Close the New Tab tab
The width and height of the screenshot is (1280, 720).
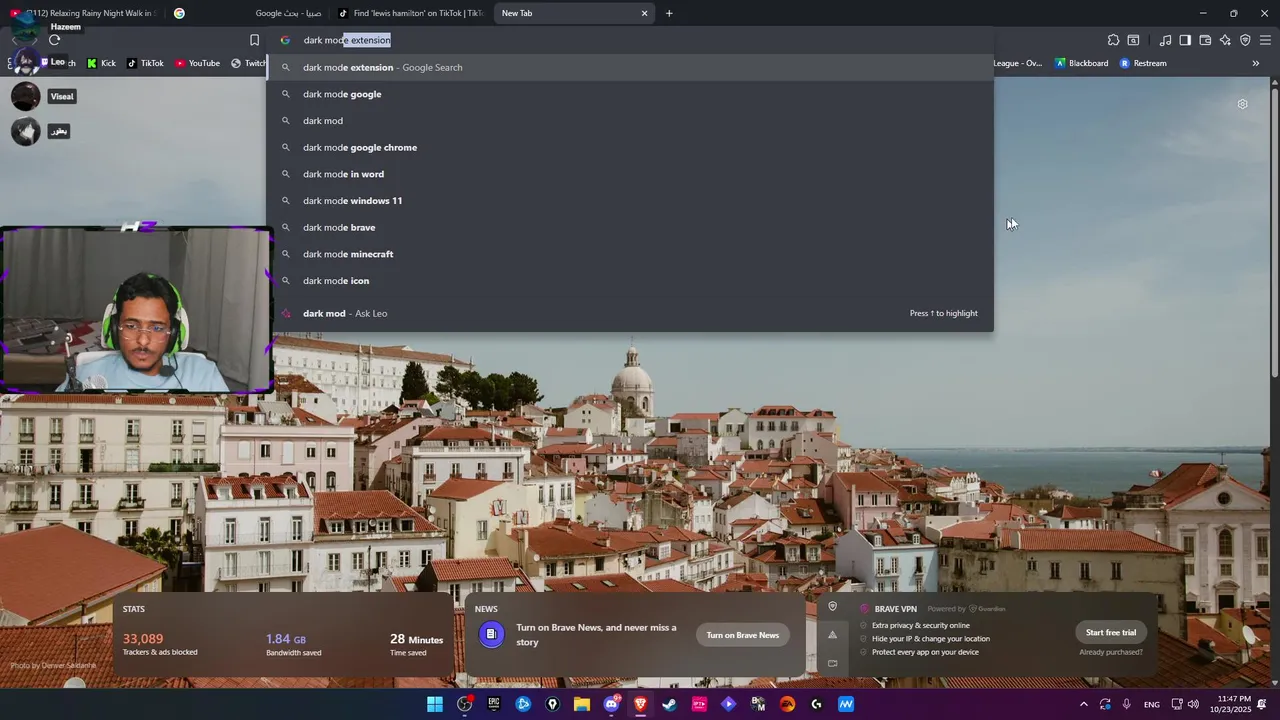[x=644, y=13]
